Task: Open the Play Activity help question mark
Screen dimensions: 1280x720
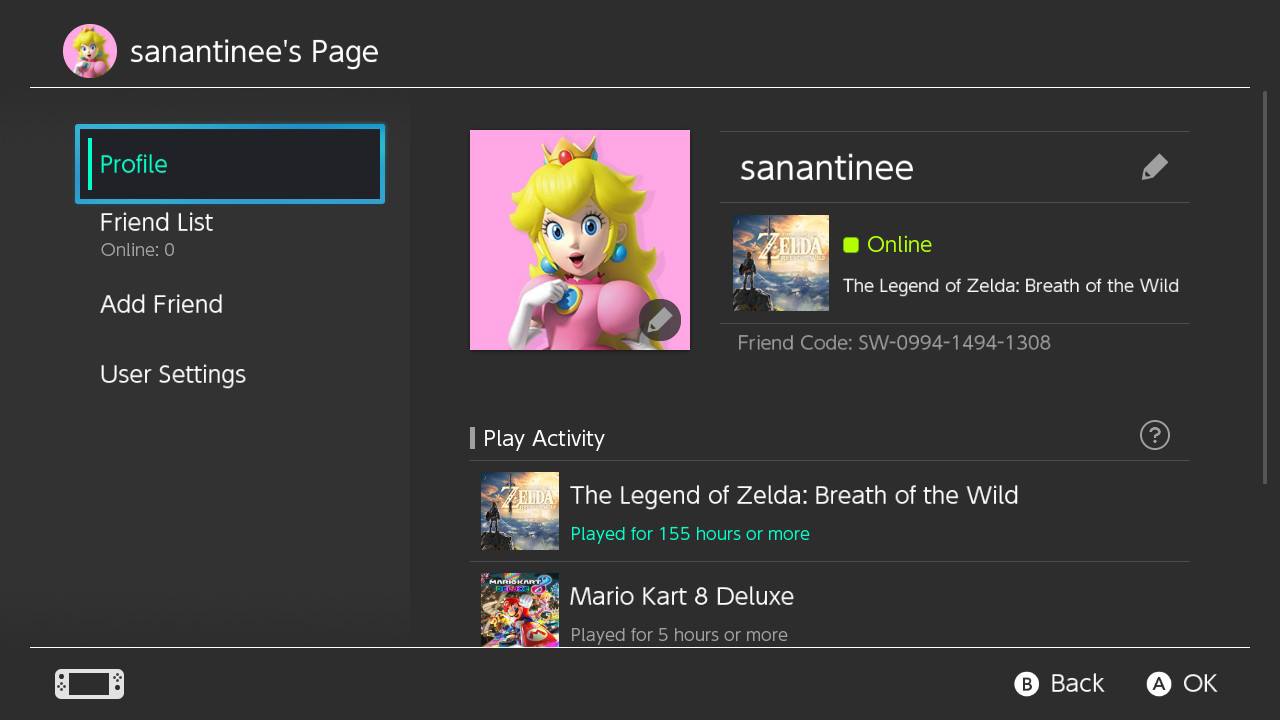Action: [x=1154, y=435]
